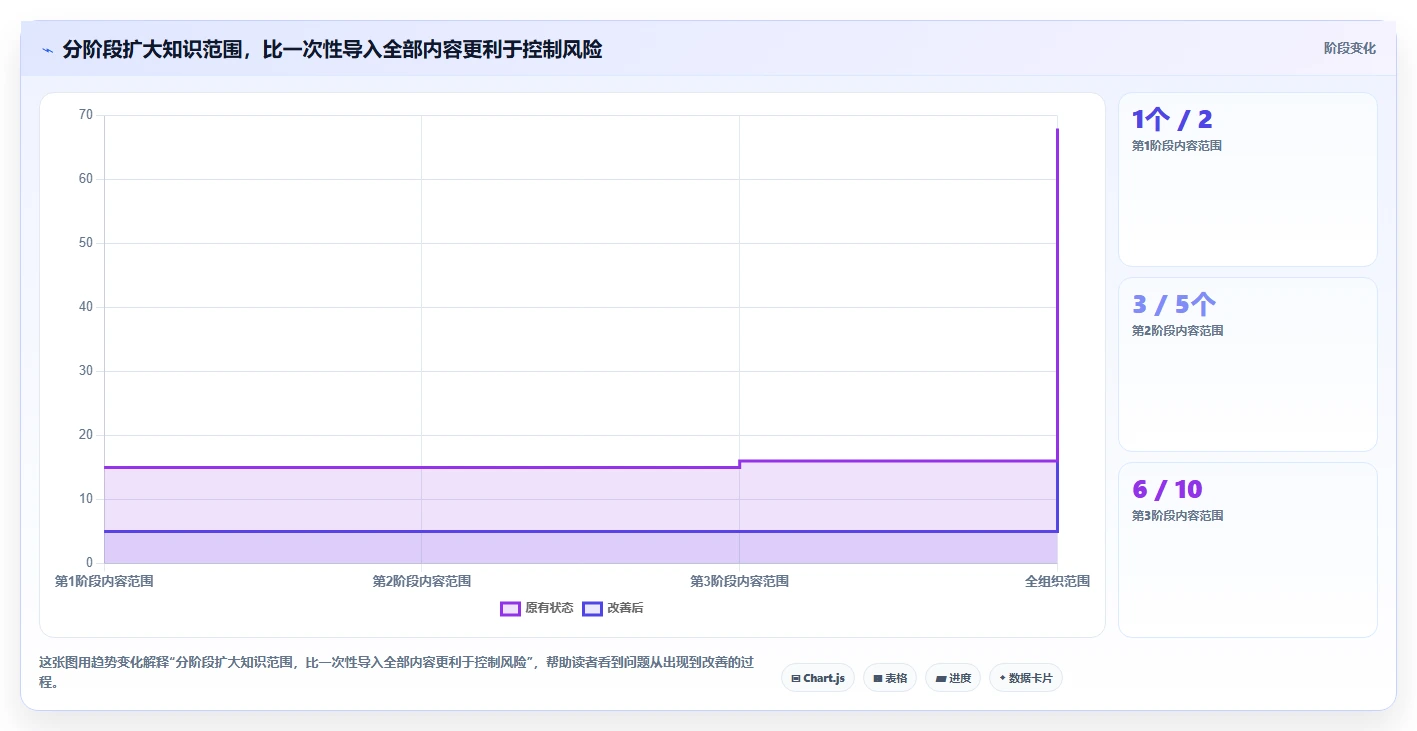
Task: Click the 表格 tag
Action: pos(890,678)
